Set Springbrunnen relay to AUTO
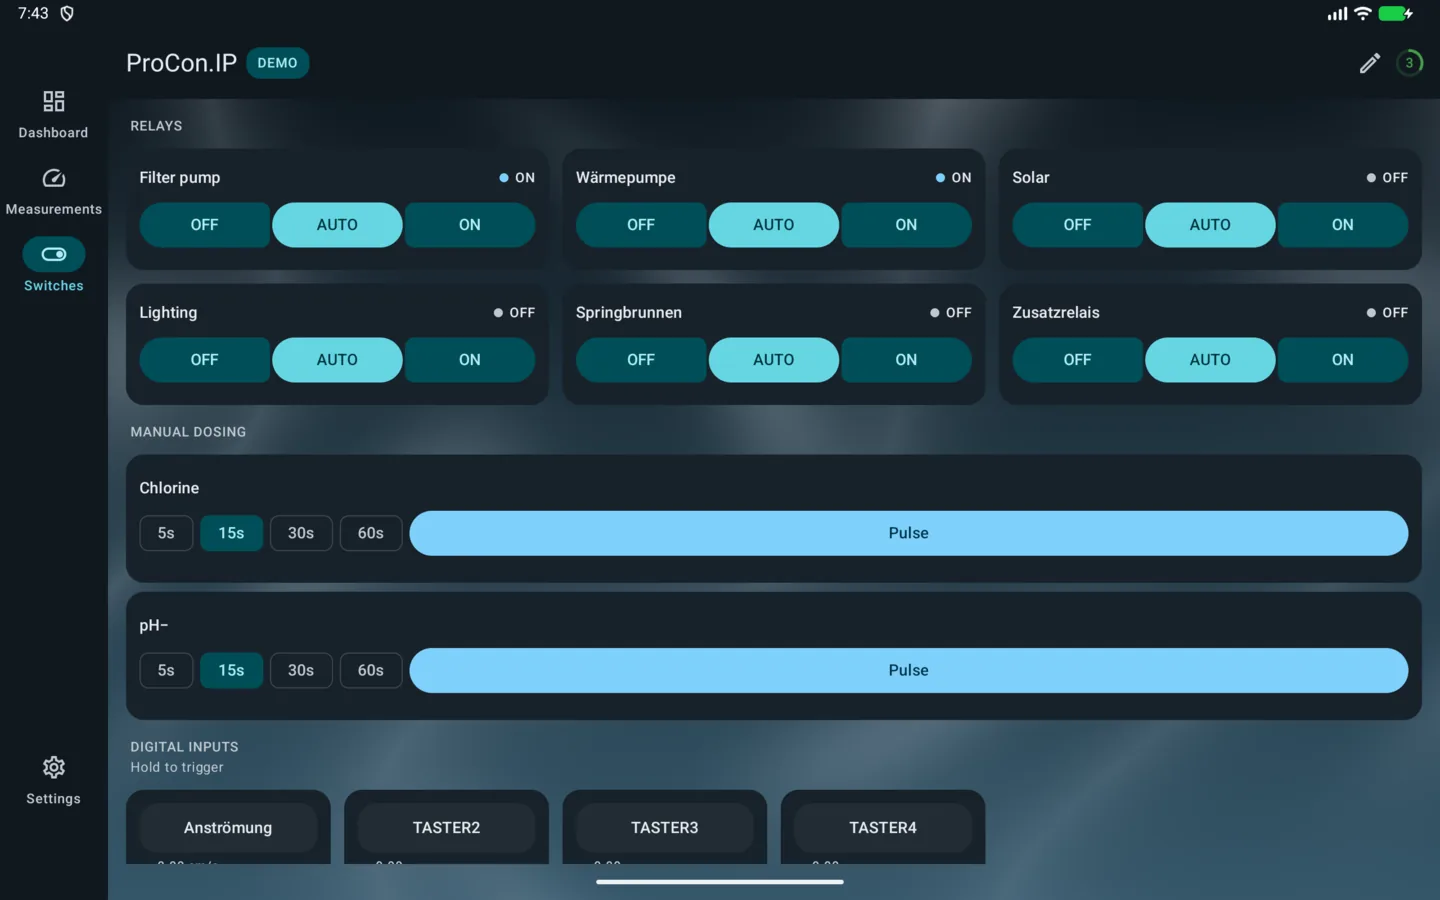This screenshot has height=900, width=1440. pyautogui.click(x=774, y=360)
